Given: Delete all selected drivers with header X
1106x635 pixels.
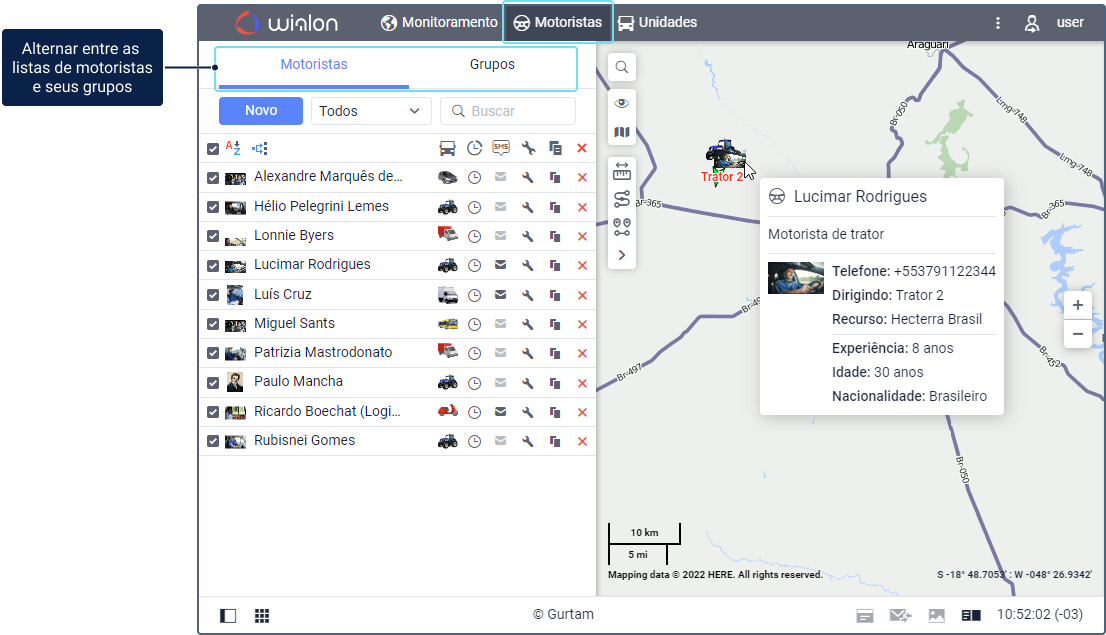Looking at the screenshot, I should point(582,148).
